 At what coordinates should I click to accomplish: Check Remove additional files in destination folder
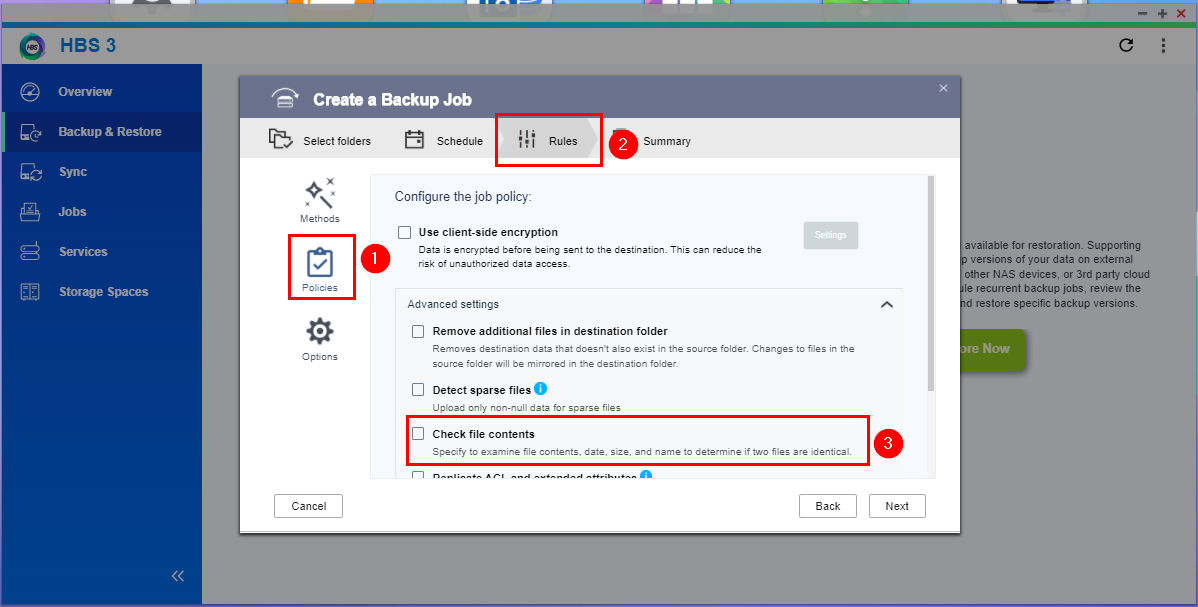[418, 331]
